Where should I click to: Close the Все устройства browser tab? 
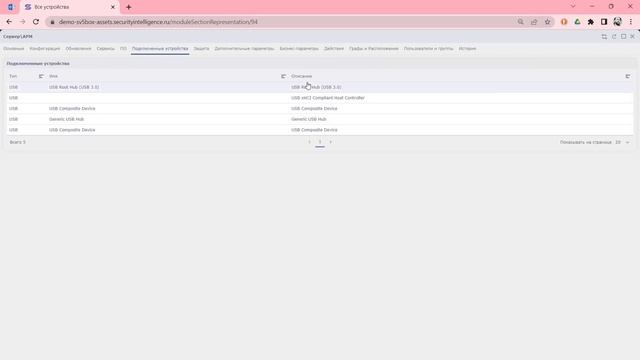point(113,7)
